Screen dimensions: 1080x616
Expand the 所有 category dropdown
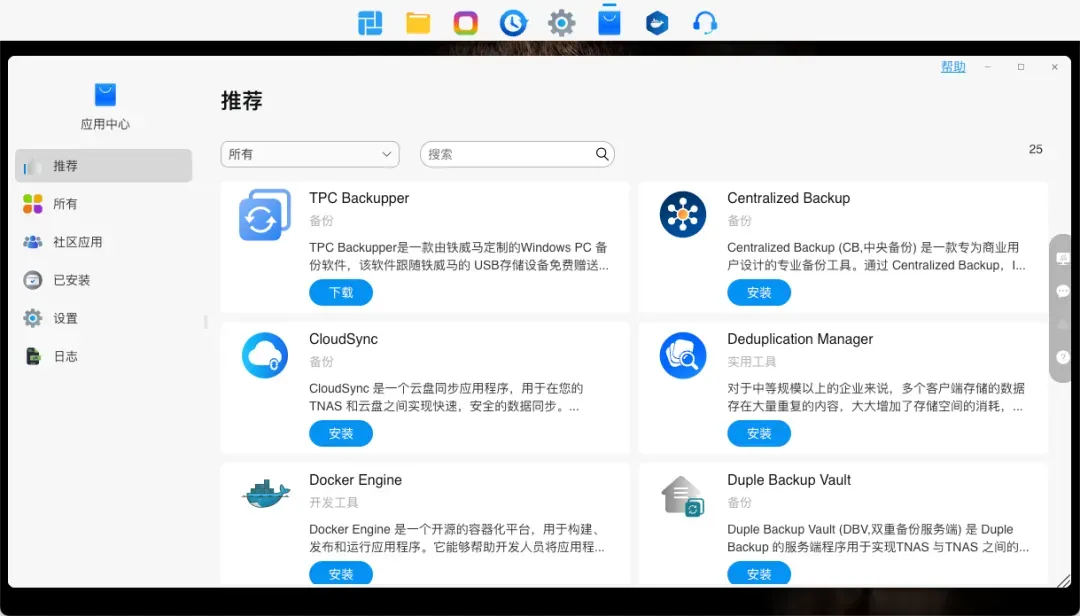[x=310, y=154]
